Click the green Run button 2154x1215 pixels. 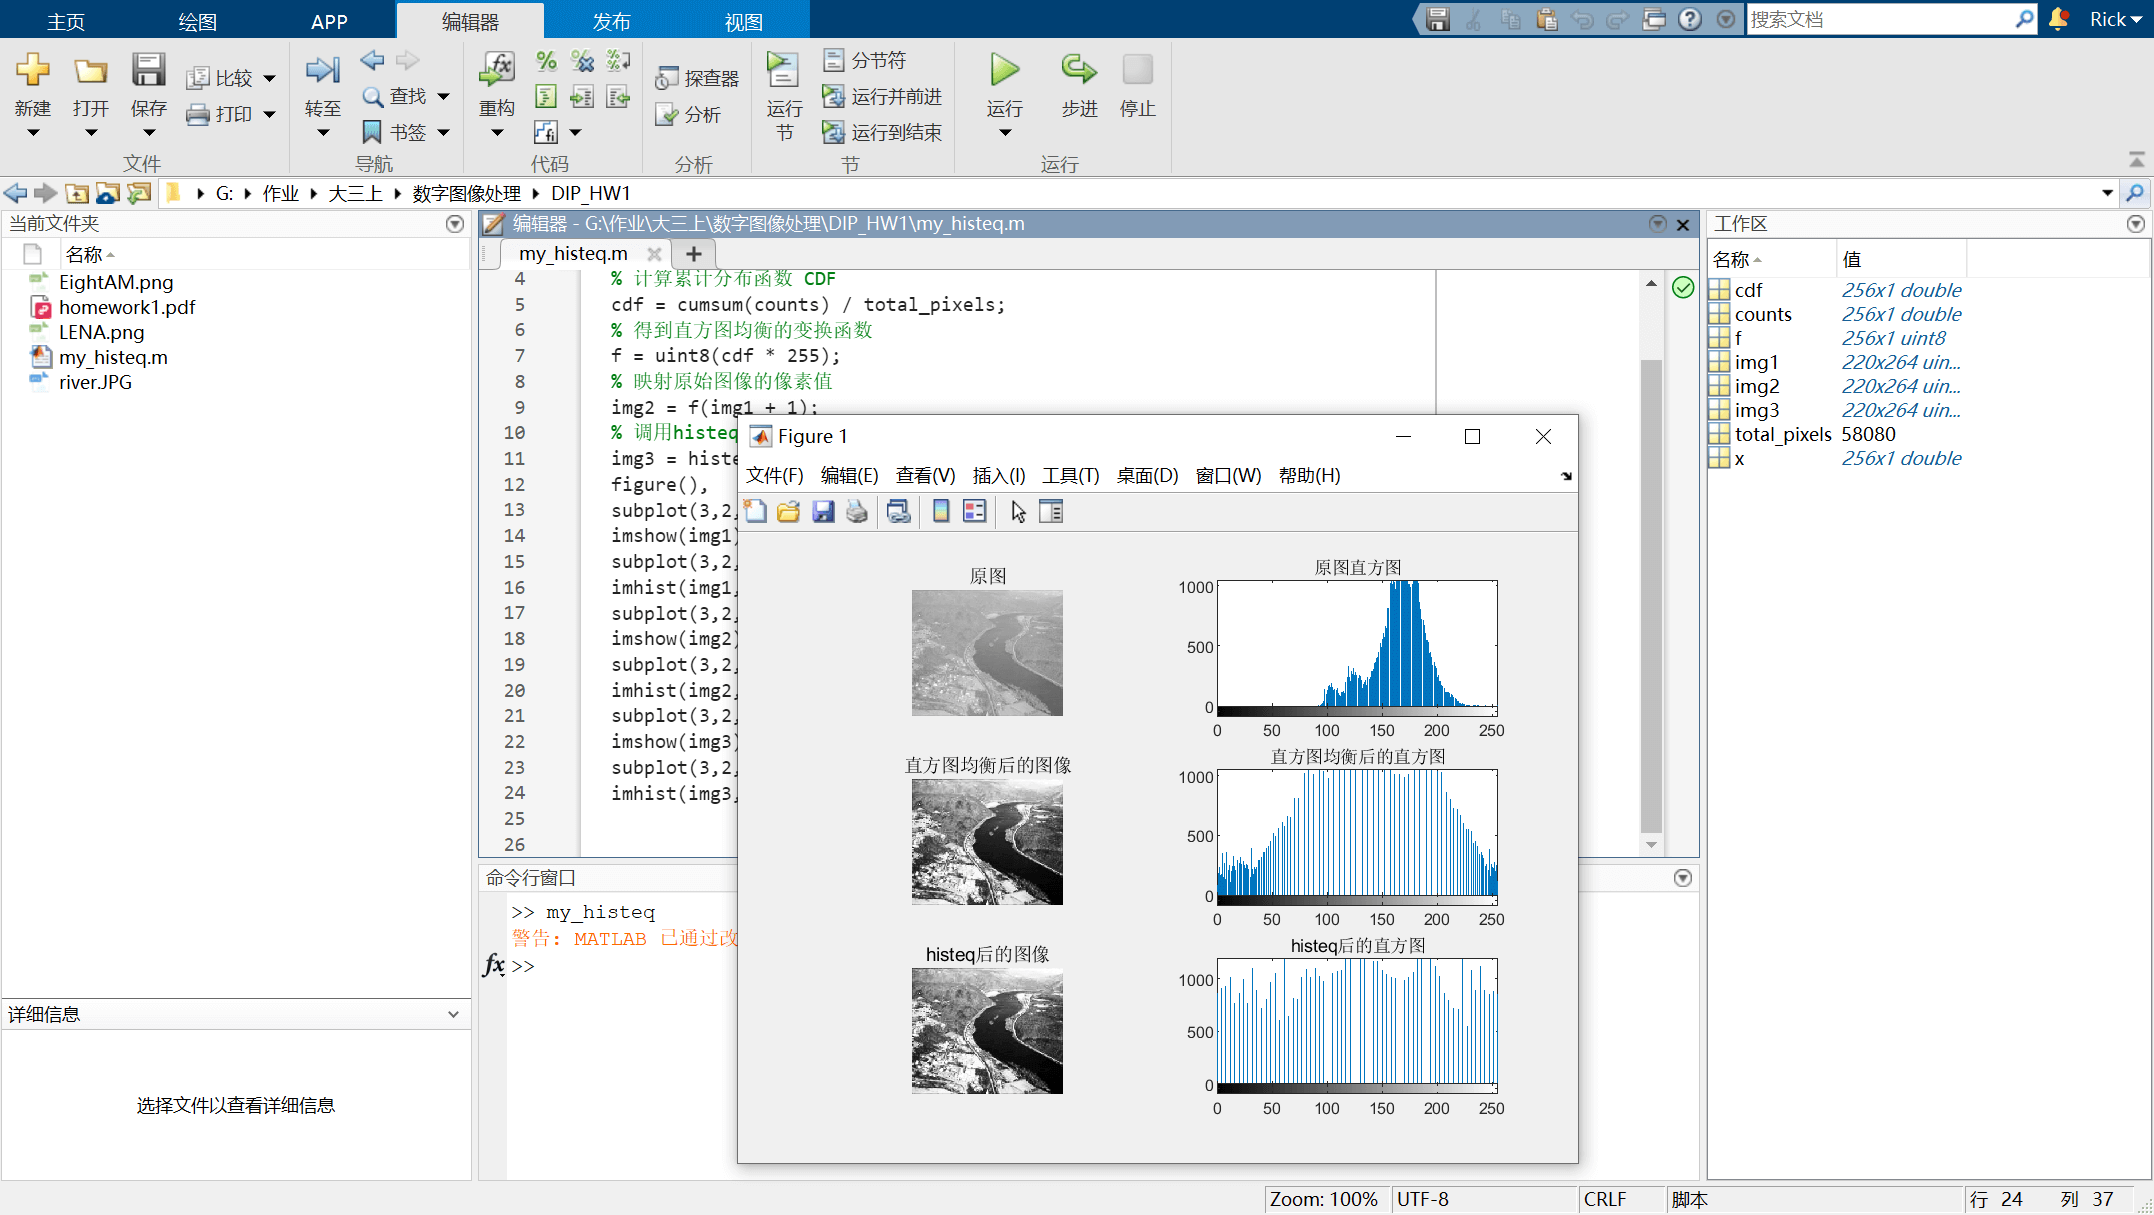coord(1004,70)
